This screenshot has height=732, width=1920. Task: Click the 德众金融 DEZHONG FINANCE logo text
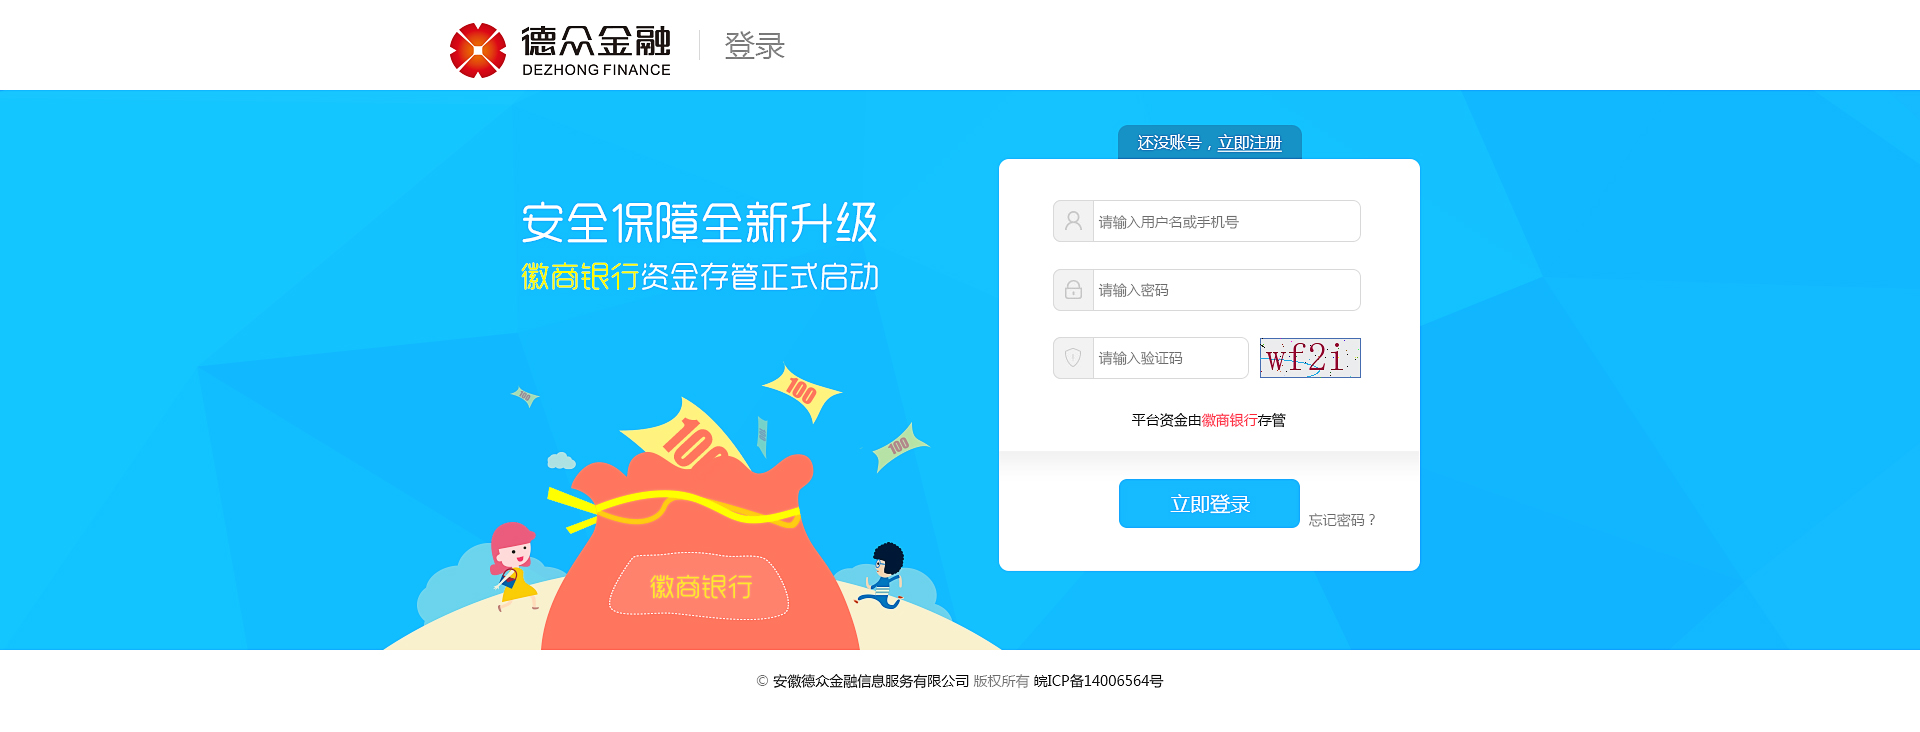pyautogui.click(x=596, y=51)
